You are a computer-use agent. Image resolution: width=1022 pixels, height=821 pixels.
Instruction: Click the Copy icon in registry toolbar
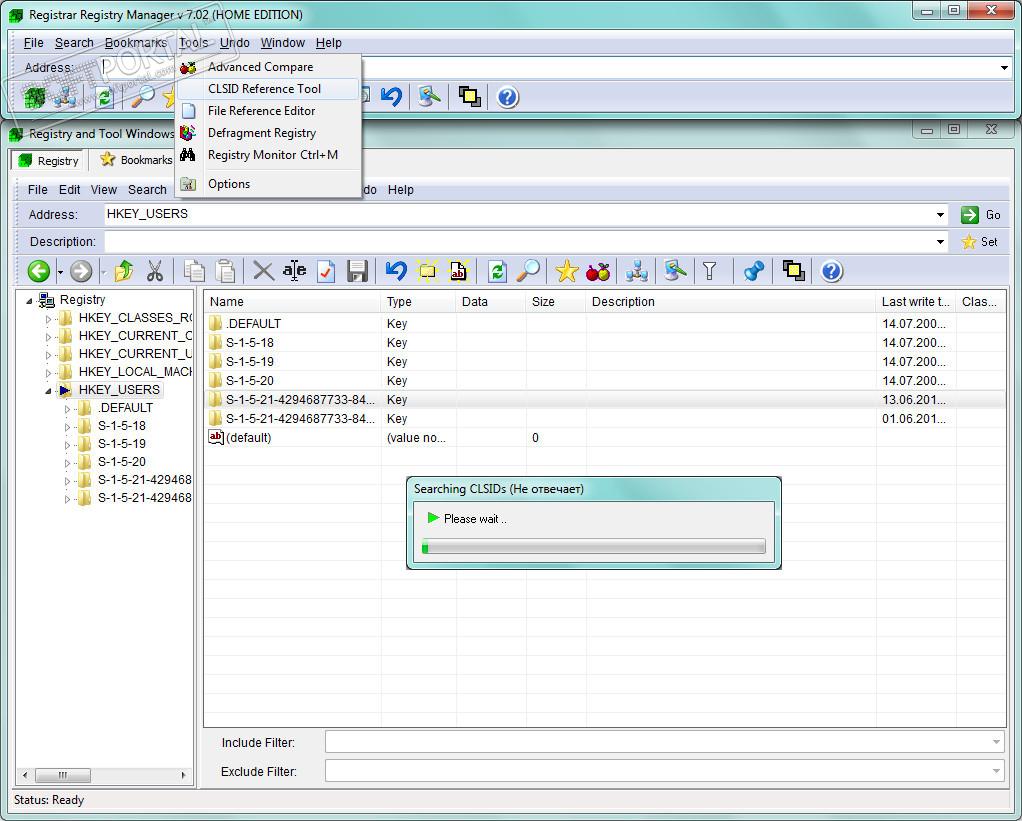click(x=194, y=271)
